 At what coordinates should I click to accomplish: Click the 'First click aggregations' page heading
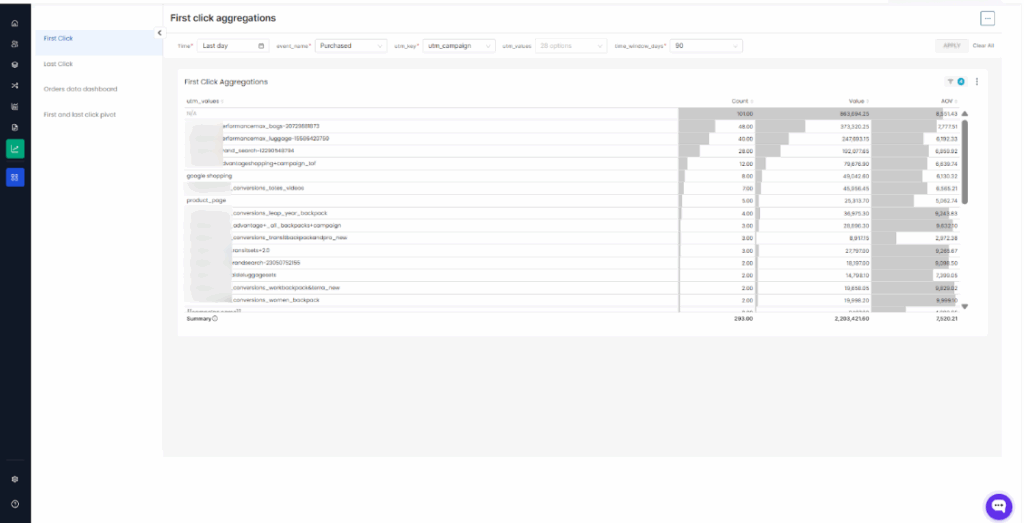[x=223, y=18]
